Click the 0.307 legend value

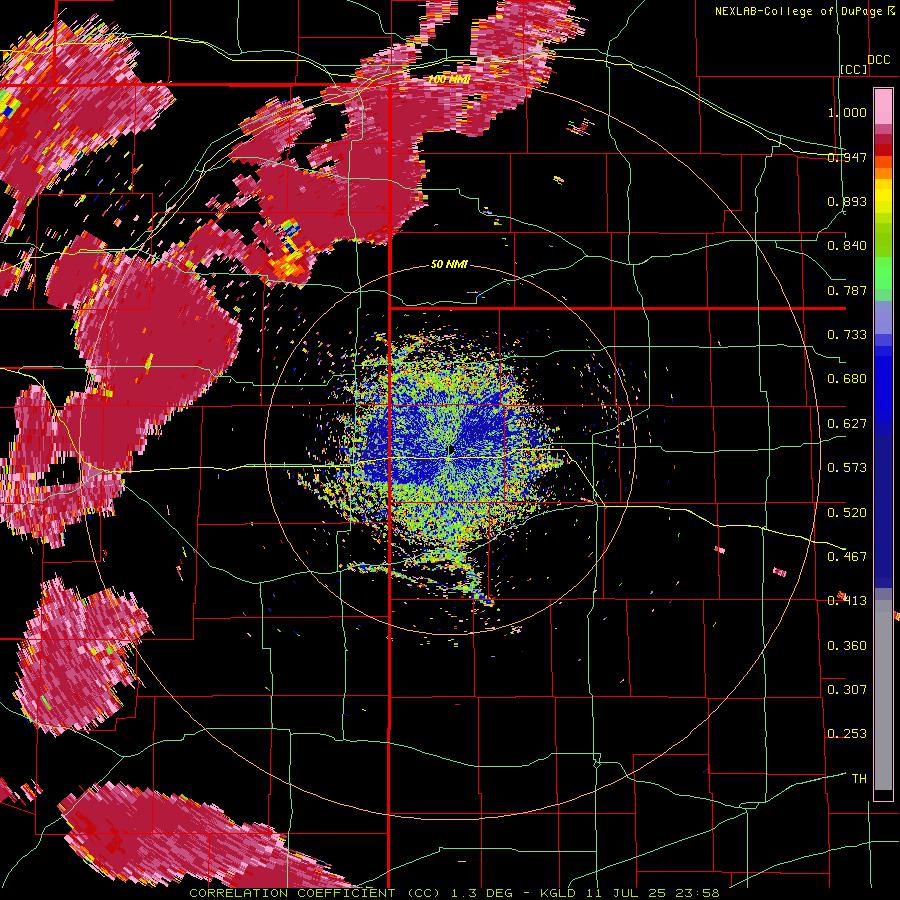click(x=847, y=690)
